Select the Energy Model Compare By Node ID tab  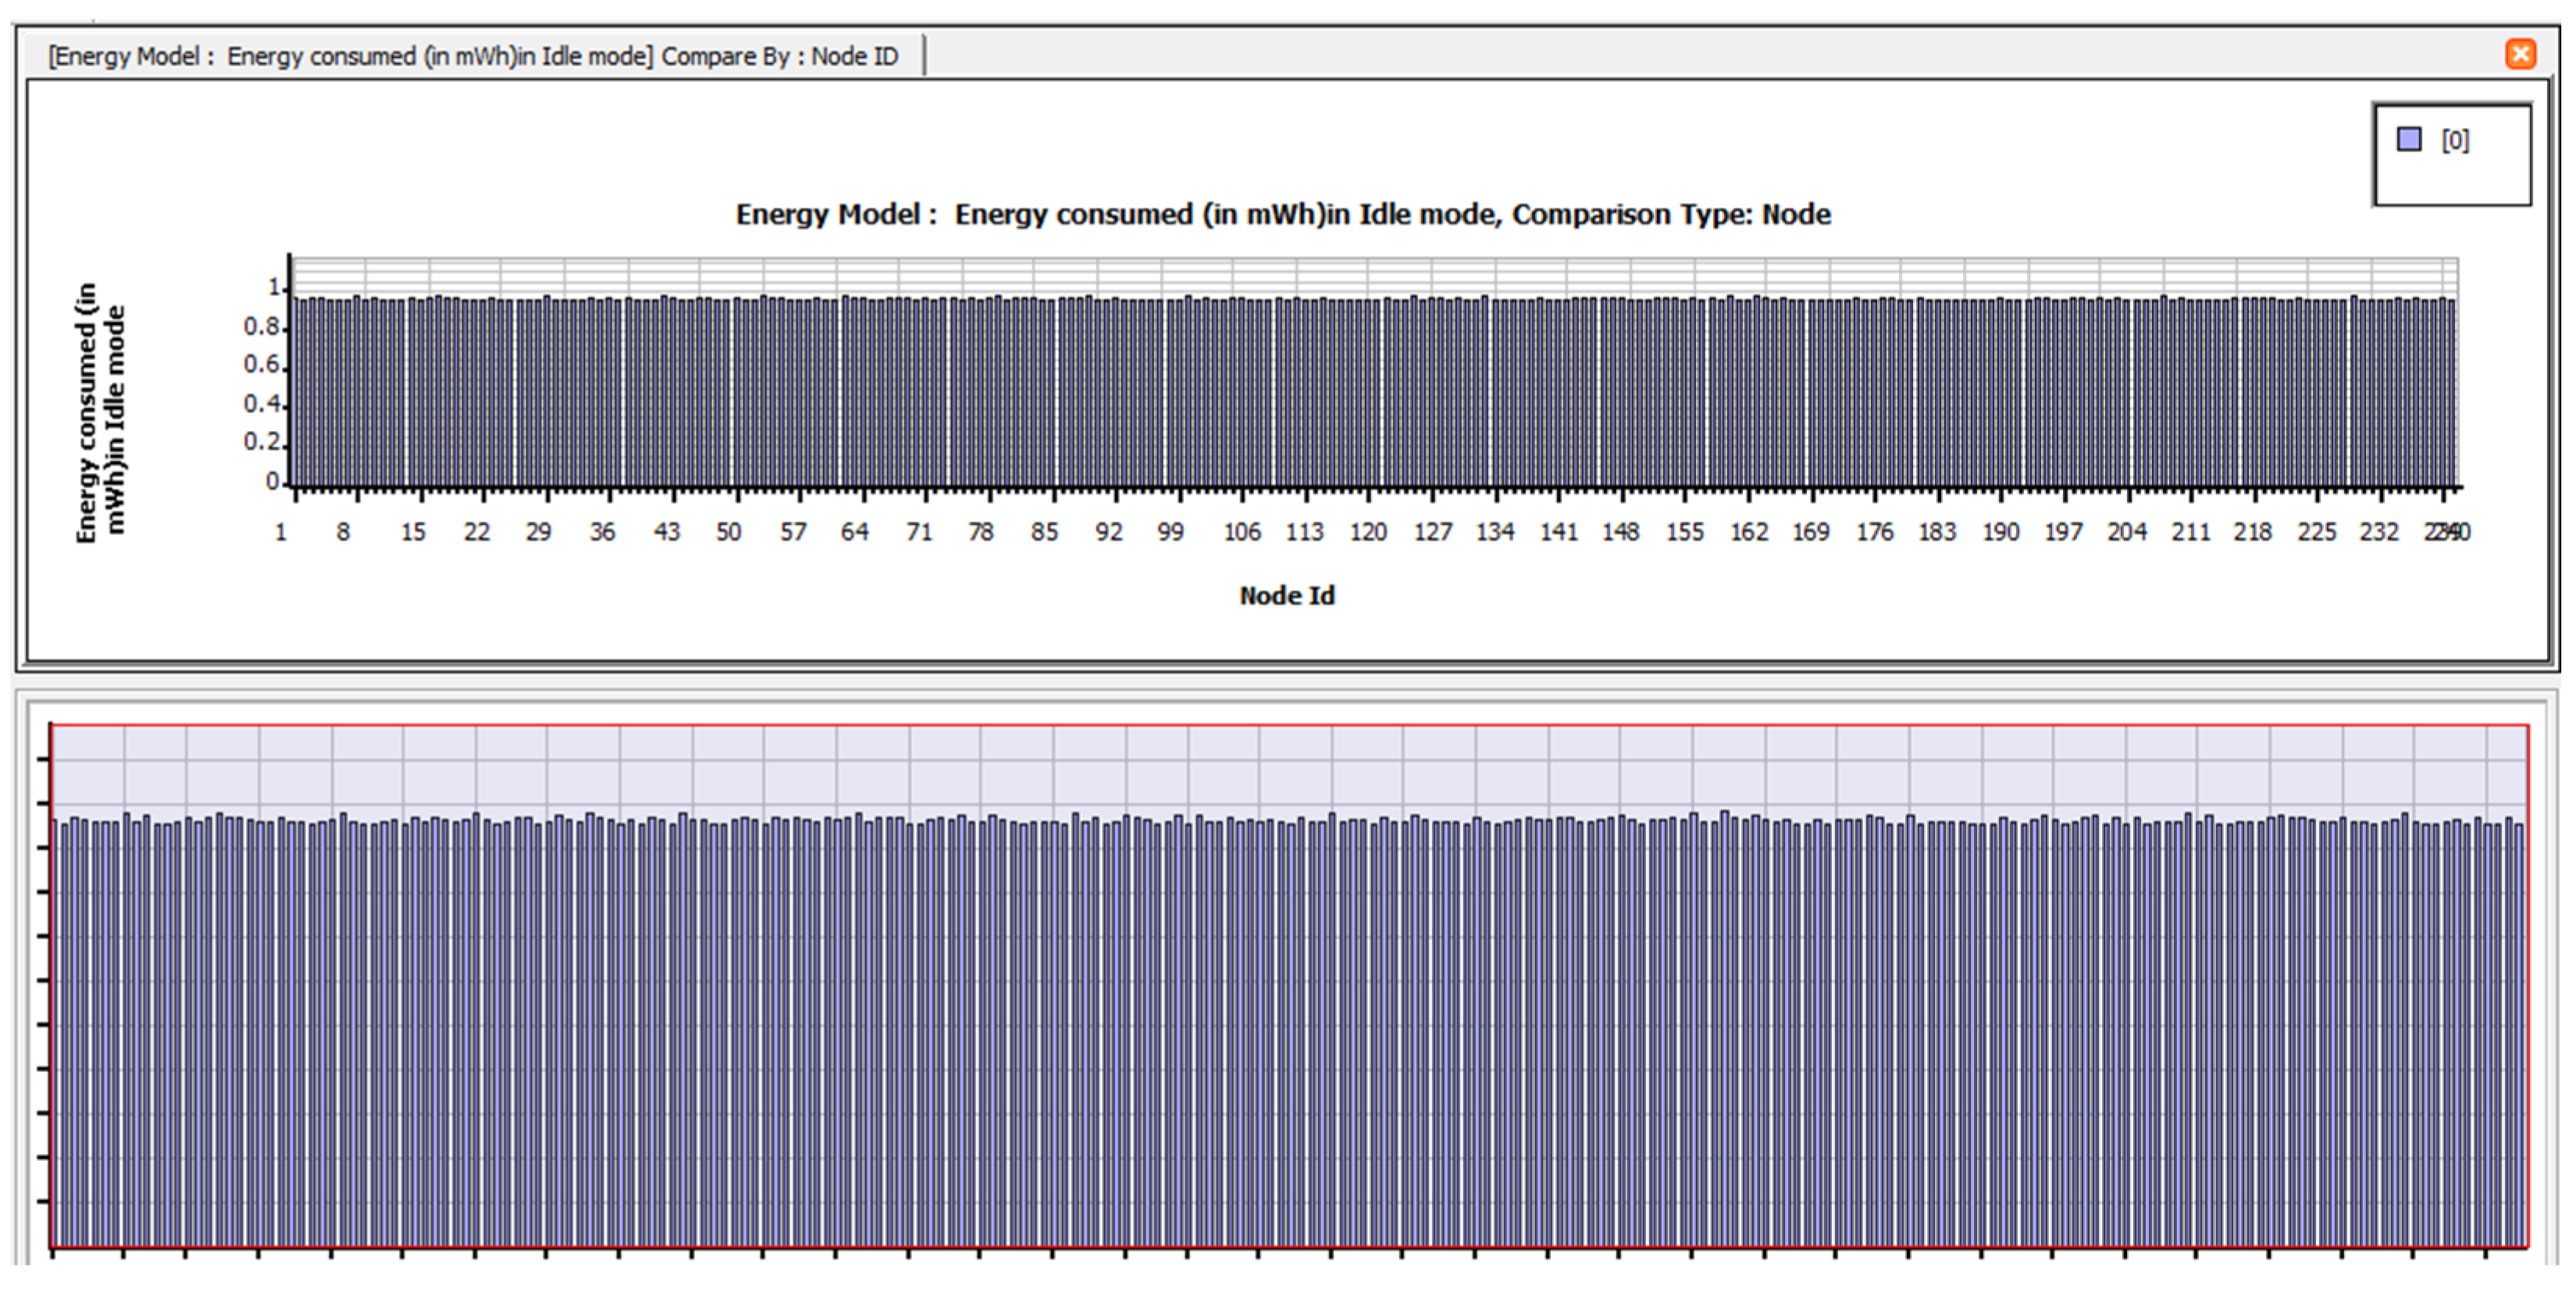(x=473, y=56)
